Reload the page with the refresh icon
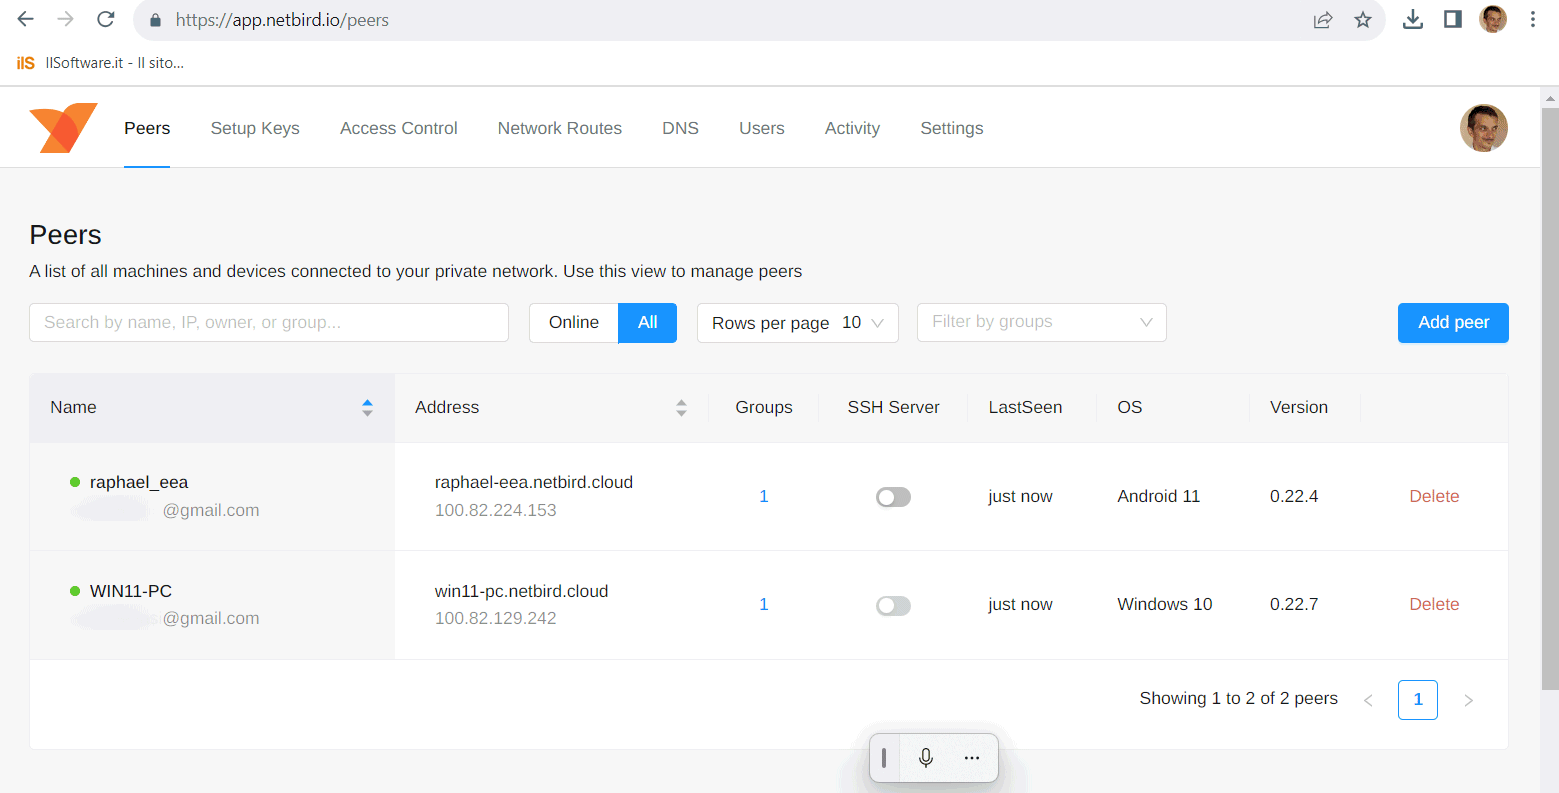This screenshot has width=1559, height=793. click(x=105, y=19)
